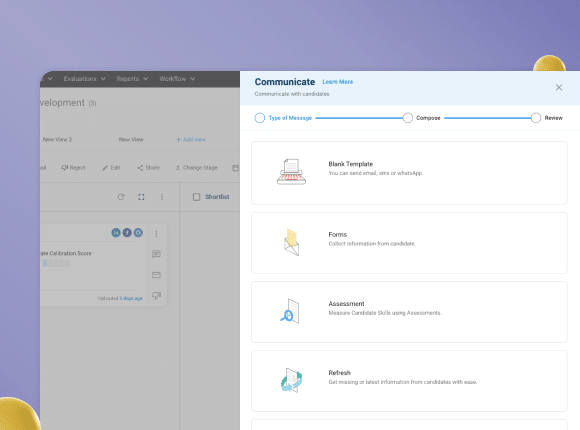Click the magnifier document icon for Assessment
Viewport: 580px width, 430px height.
pyautogui.click(x=290, y=311)
